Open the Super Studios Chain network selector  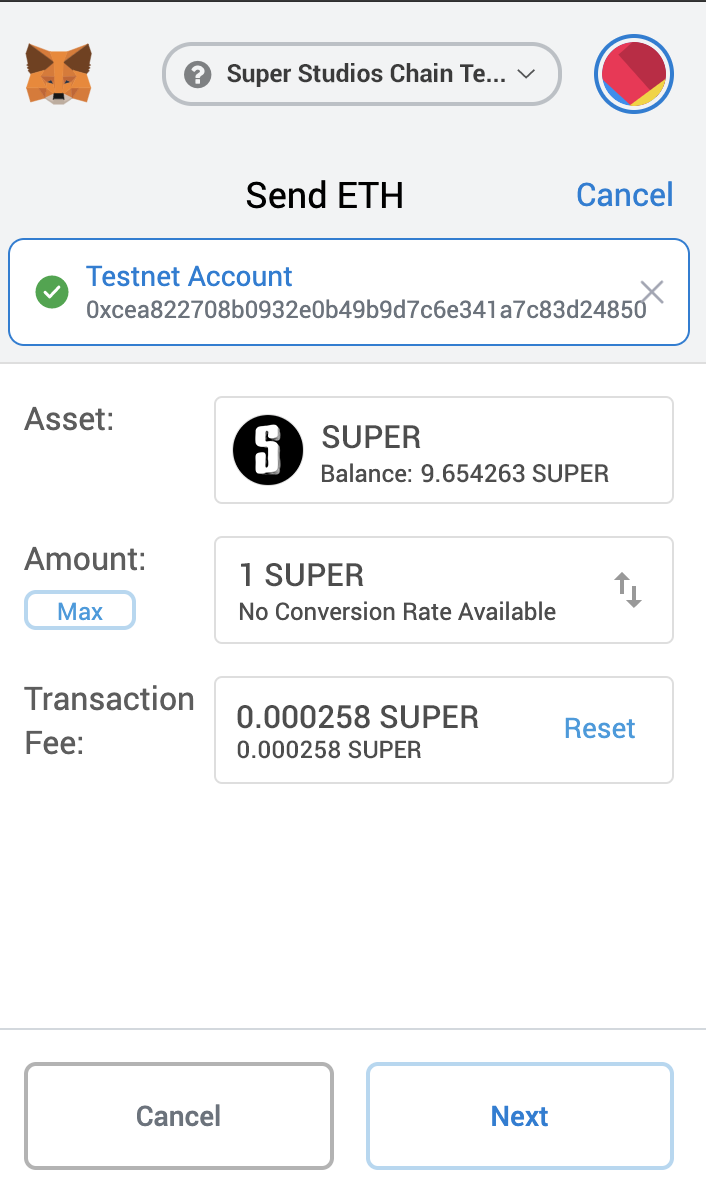pos(360,74)
